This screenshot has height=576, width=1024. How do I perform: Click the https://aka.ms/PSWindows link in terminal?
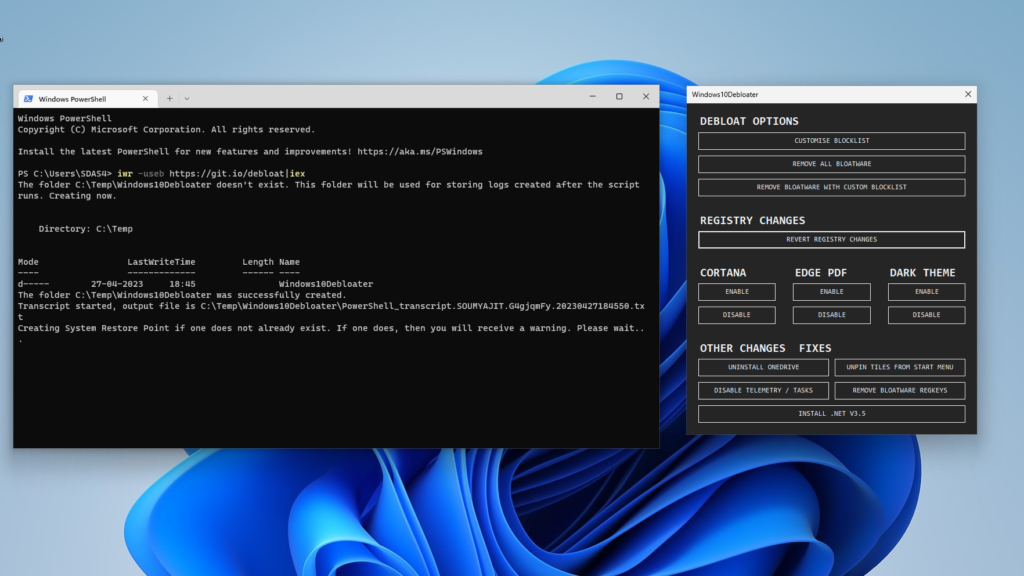click(x=420, y=152)
